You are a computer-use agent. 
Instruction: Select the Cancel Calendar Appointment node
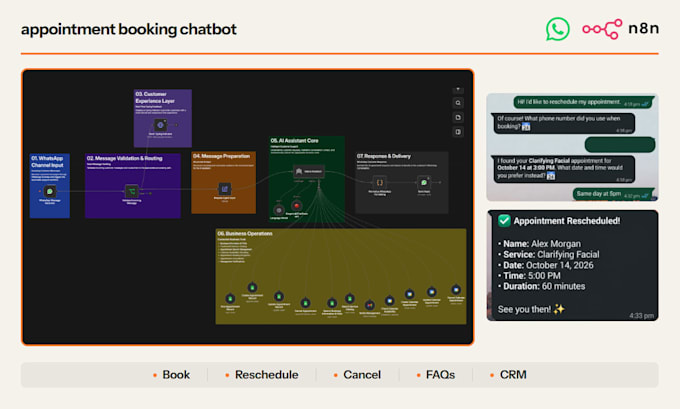pos(456,290)
